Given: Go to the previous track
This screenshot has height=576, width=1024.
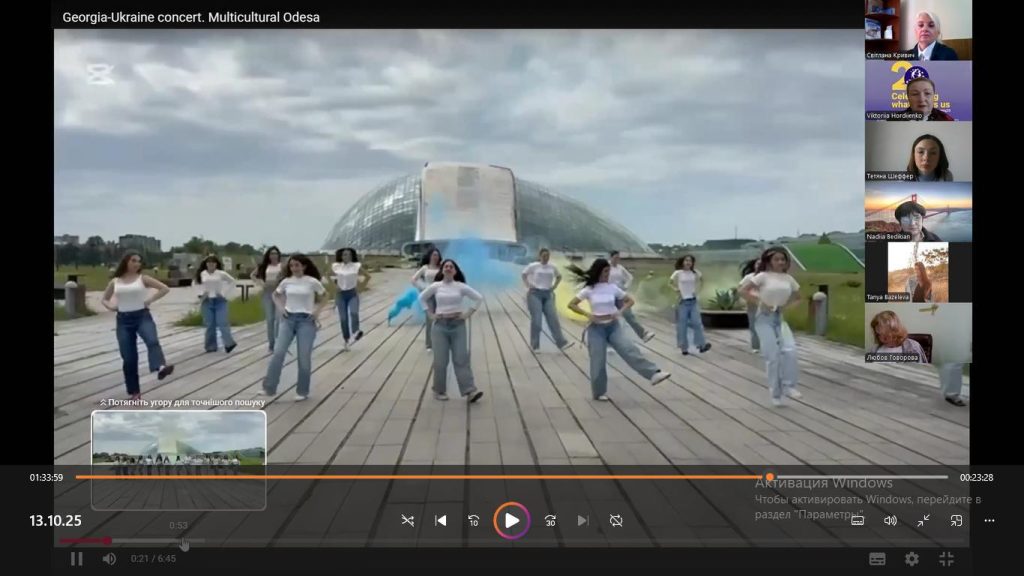Looking at the screenshot, I should coord(440,520).
